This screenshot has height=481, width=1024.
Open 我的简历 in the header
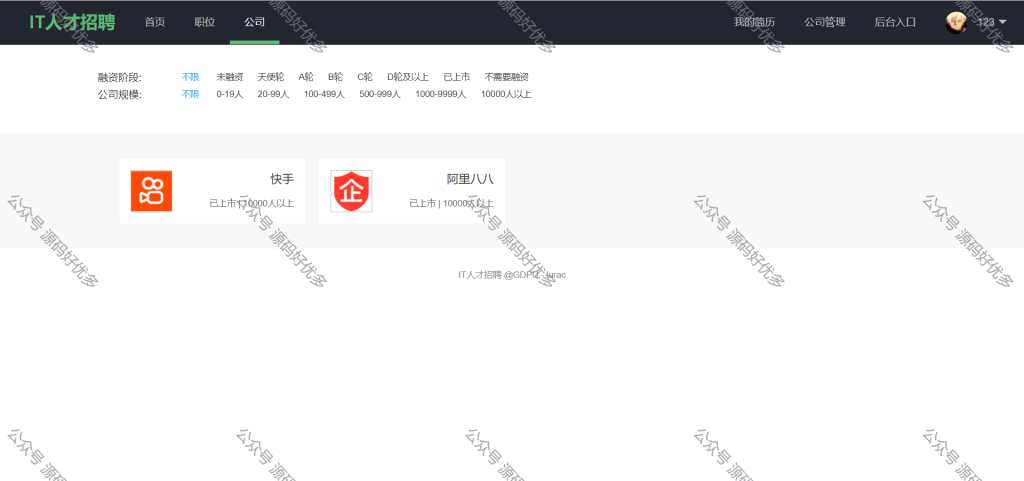754,22
